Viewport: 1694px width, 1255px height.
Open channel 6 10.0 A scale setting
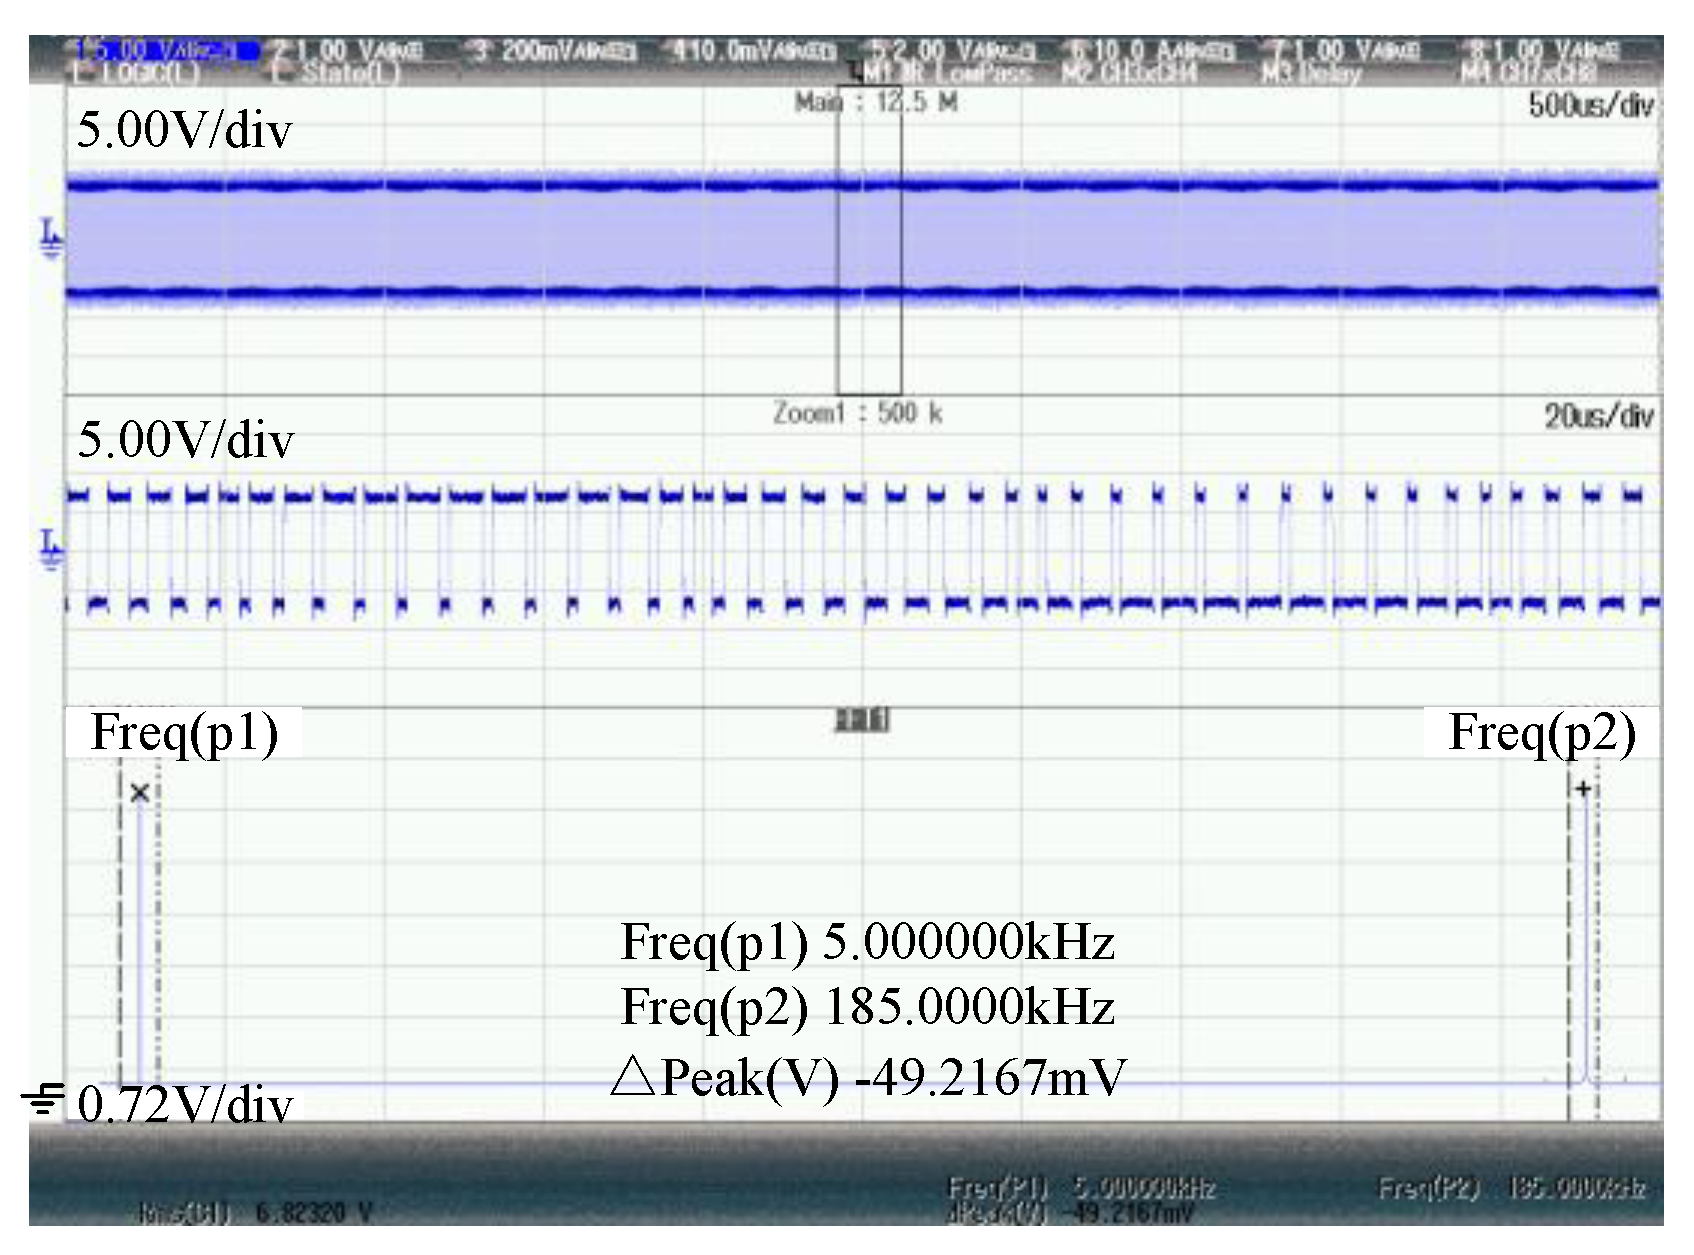coord(1152,50)
